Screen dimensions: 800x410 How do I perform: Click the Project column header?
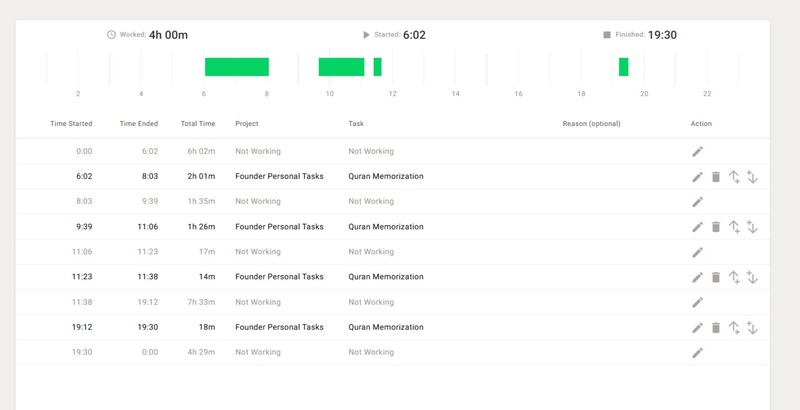click(247, 124)
